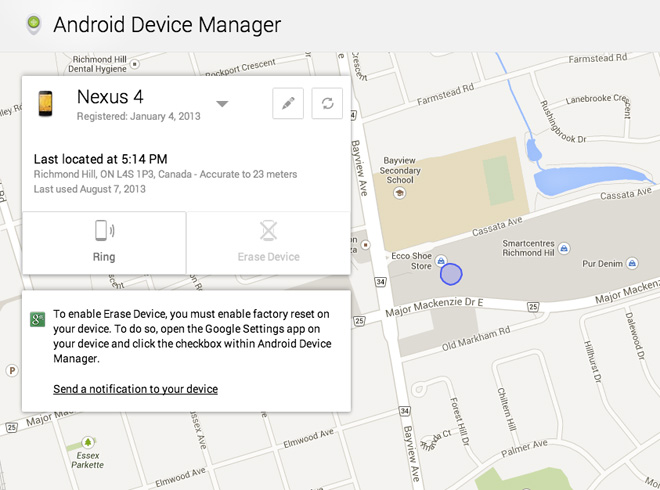Click the Registered: January 4, 2013 text
The height and width of the screenshot is (490, 660).
[138, 116]
